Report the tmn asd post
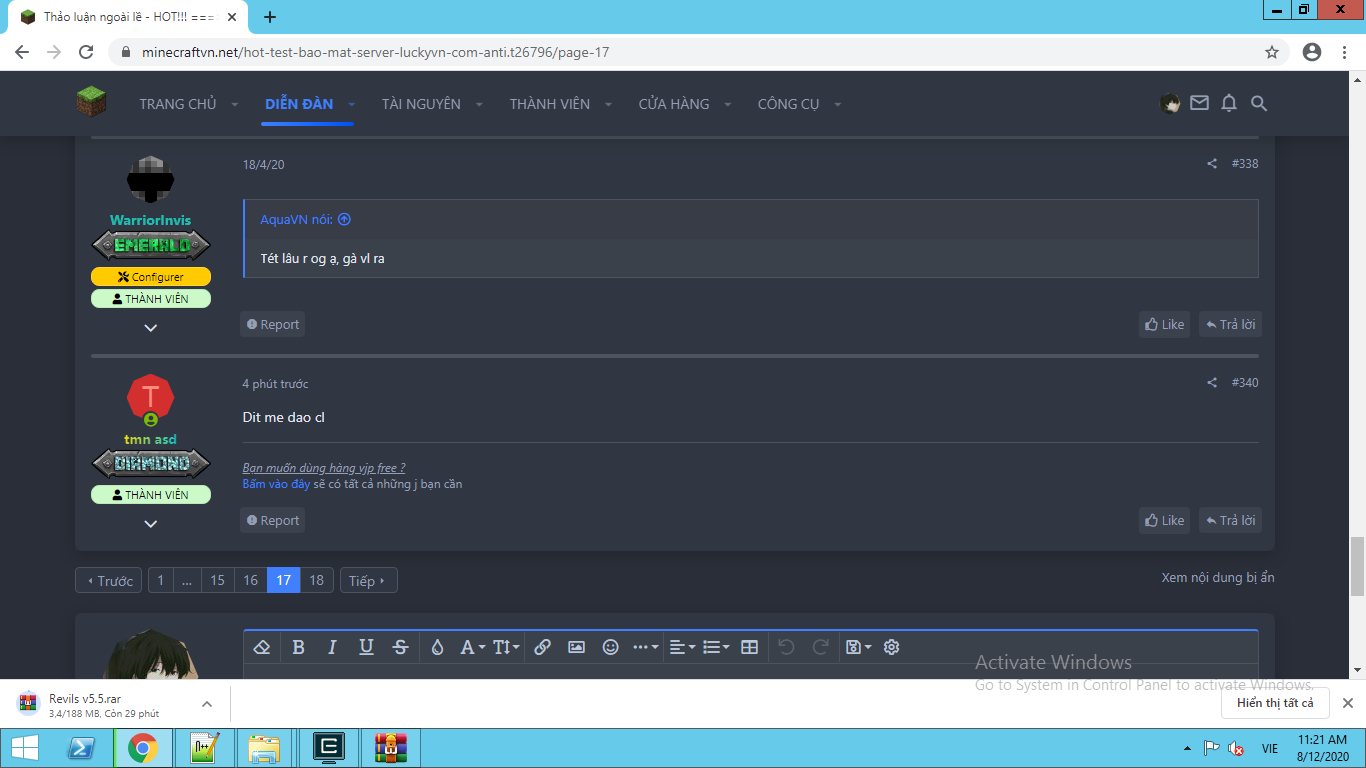1366x768 pixels. point(273,520)
